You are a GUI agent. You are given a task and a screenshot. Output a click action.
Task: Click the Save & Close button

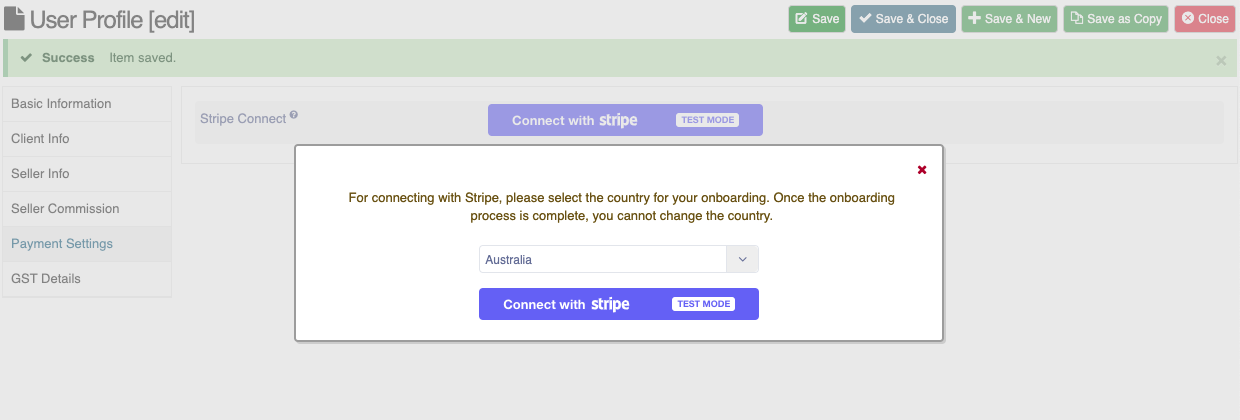(903, 19)
